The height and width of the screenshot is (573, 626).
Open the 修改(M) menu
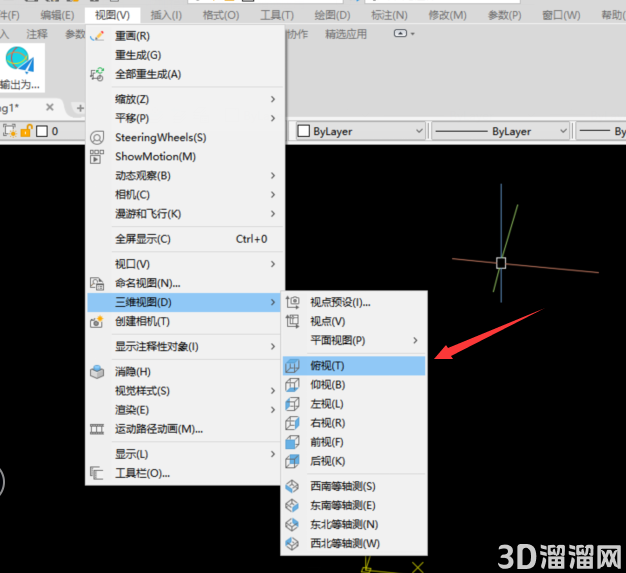(x=447, y=15)
